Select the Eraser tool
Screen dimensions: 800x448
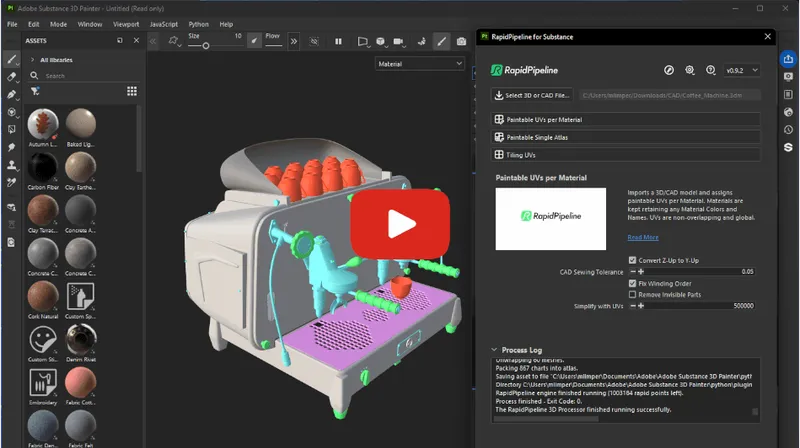coord(11,77)
